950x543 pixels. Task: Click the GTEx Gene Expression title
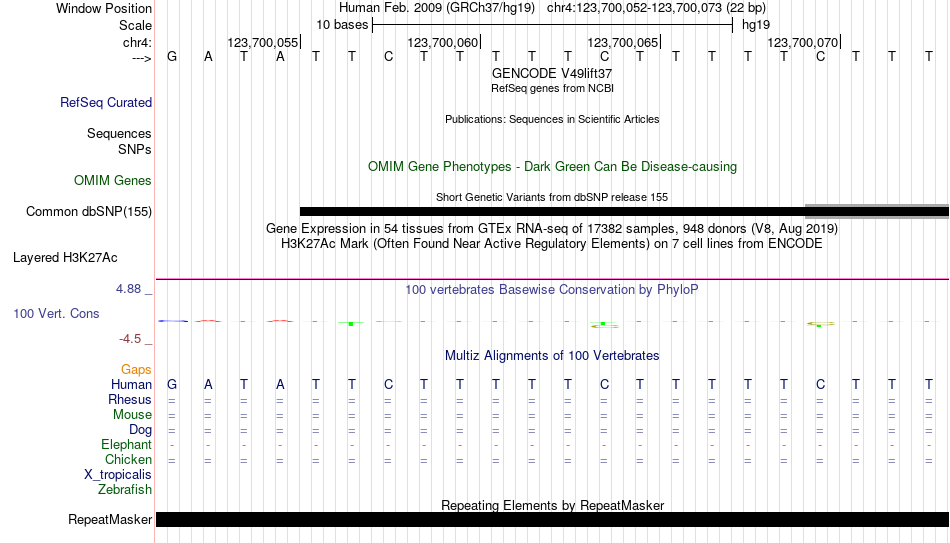552,228
